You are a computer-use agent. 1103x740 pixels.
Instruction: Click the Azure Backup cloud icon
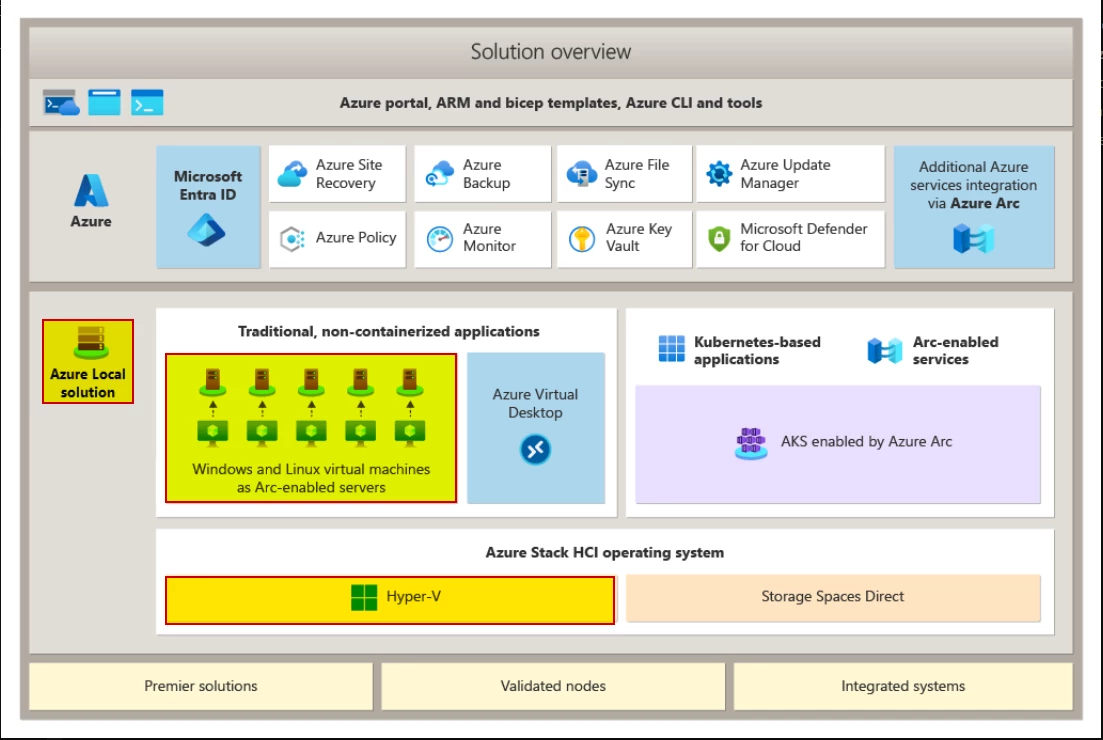[x=440, y=174]
